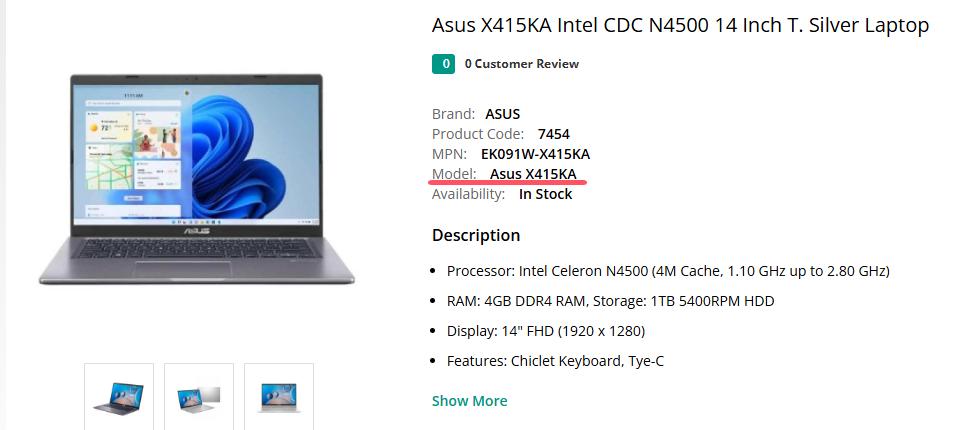Click the Processor specification bullet line

[x=668, y=271]
